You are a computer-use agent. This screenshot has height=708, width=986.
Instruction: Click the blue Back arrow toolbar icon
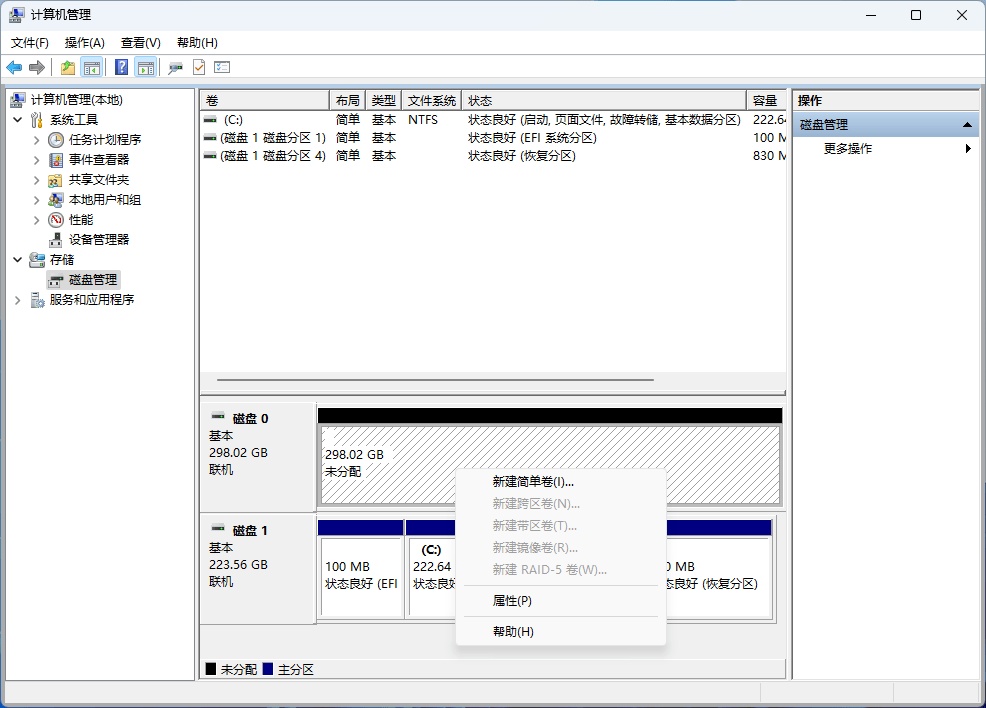tap(14, 68)
